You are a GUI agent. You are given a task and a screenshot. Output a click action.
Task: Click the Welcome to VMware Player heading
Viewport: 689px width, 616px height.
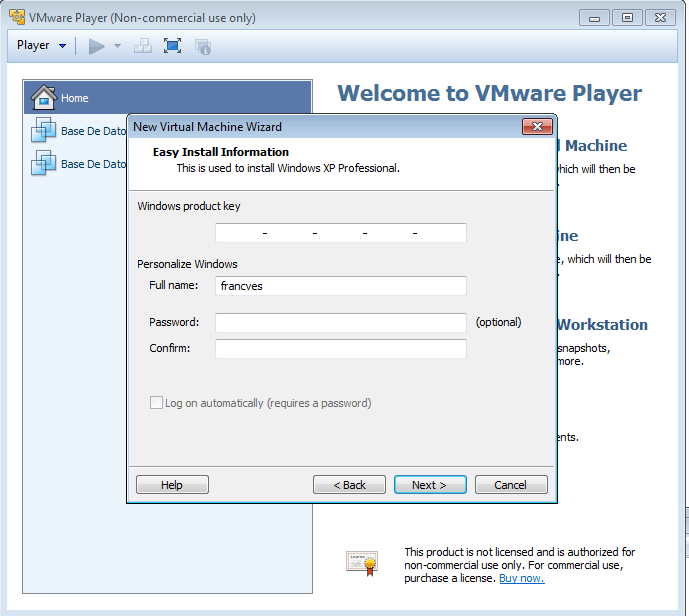click(x=490, y=93)
